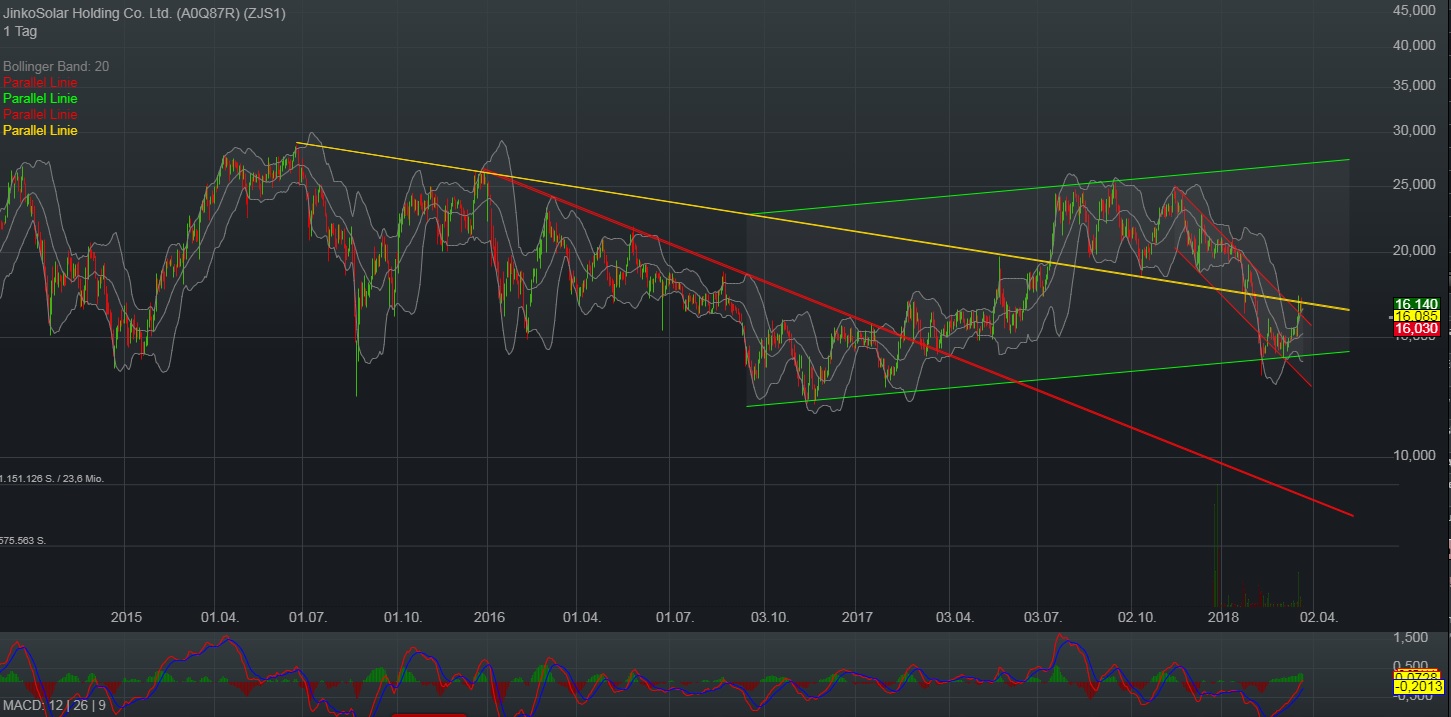Image resolution: width=1451 pixels, height=717 pixels.
Task: Click the 2016 date axis label
Action: pyautogui.click(x=488, y=618)
